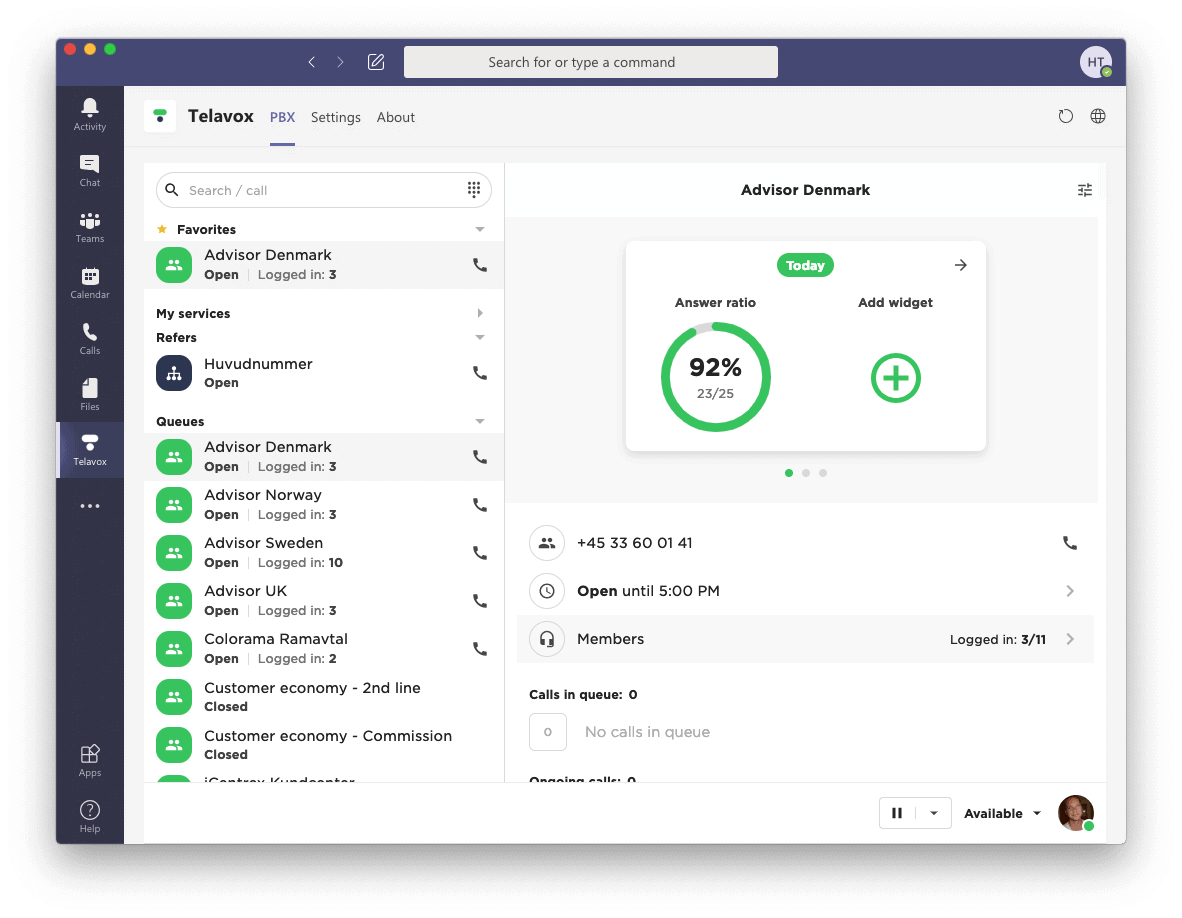Click the compose new message icon
This screenshot has height=918, width=1182.
point(376,62)
